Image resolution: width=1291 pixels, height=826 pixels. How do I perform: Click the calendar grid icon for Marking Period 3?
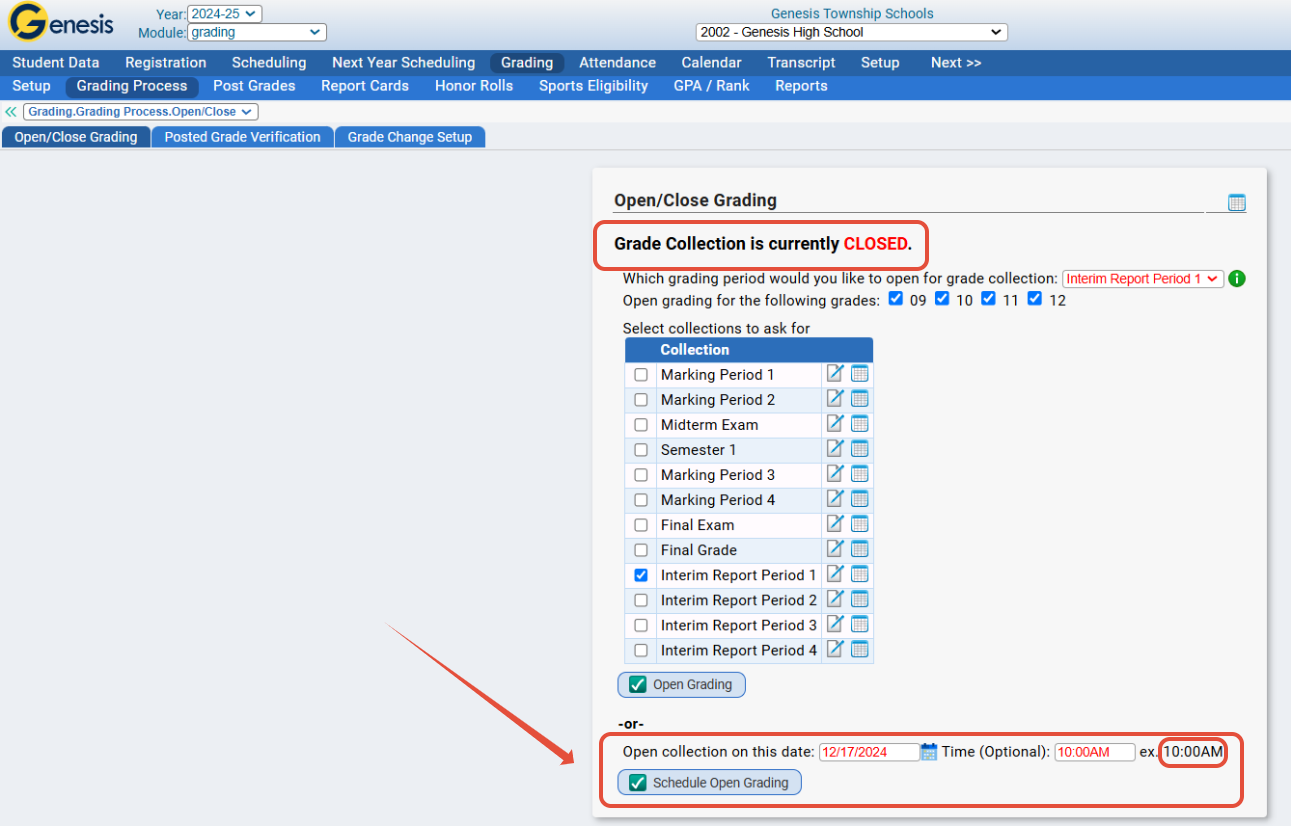860,474
